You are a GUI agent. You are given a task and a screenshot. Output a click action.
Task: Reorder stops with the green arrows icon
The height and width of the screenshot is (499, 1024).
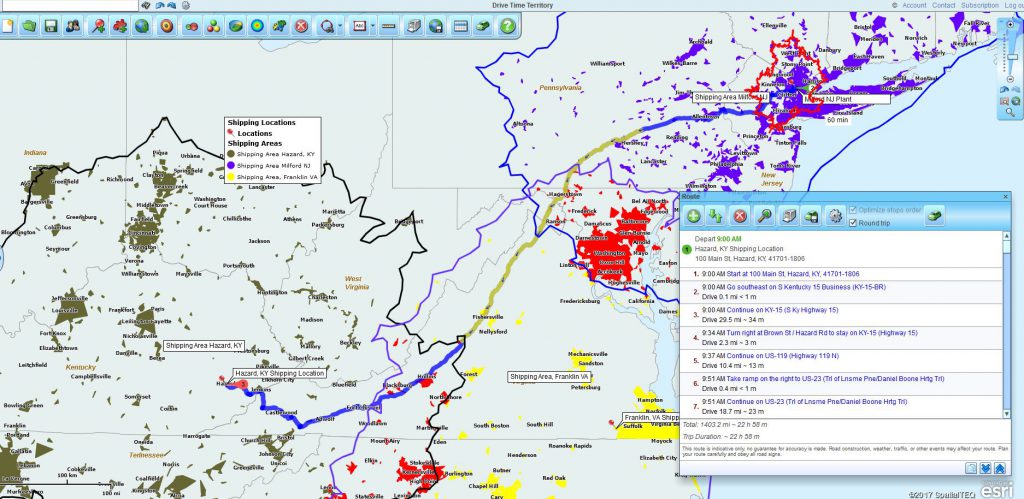(716, 216)
